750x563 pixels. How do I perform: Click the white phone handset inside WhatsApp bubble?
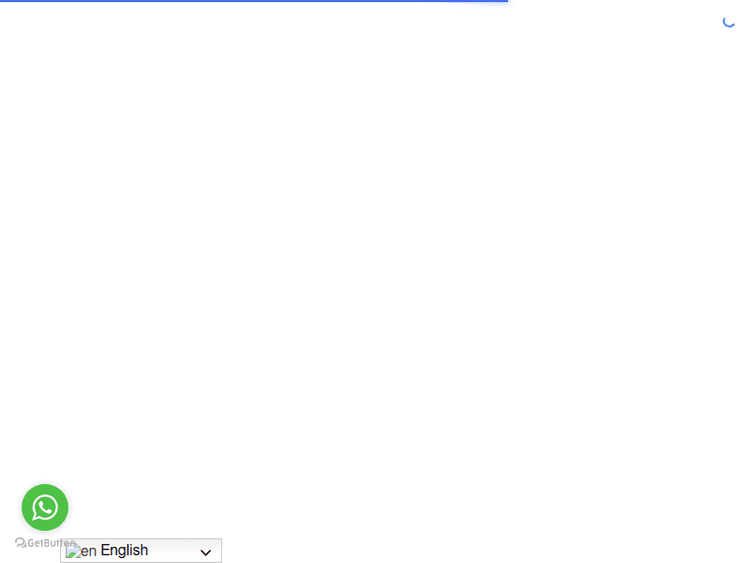(x=45, y=508)
